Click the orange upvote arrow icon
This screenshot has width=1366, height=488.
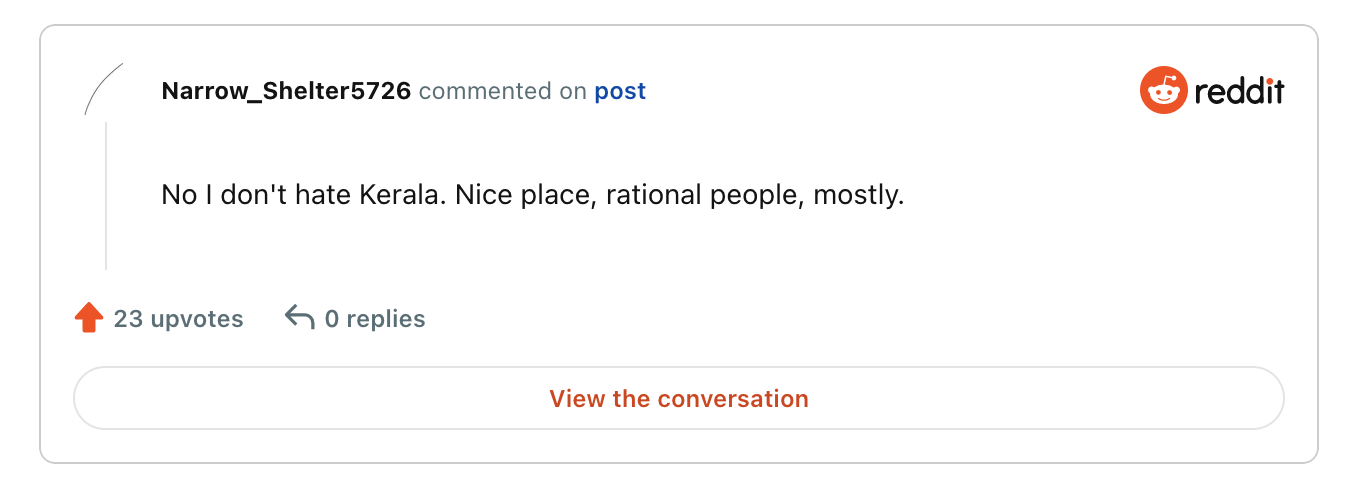[89, 319]
